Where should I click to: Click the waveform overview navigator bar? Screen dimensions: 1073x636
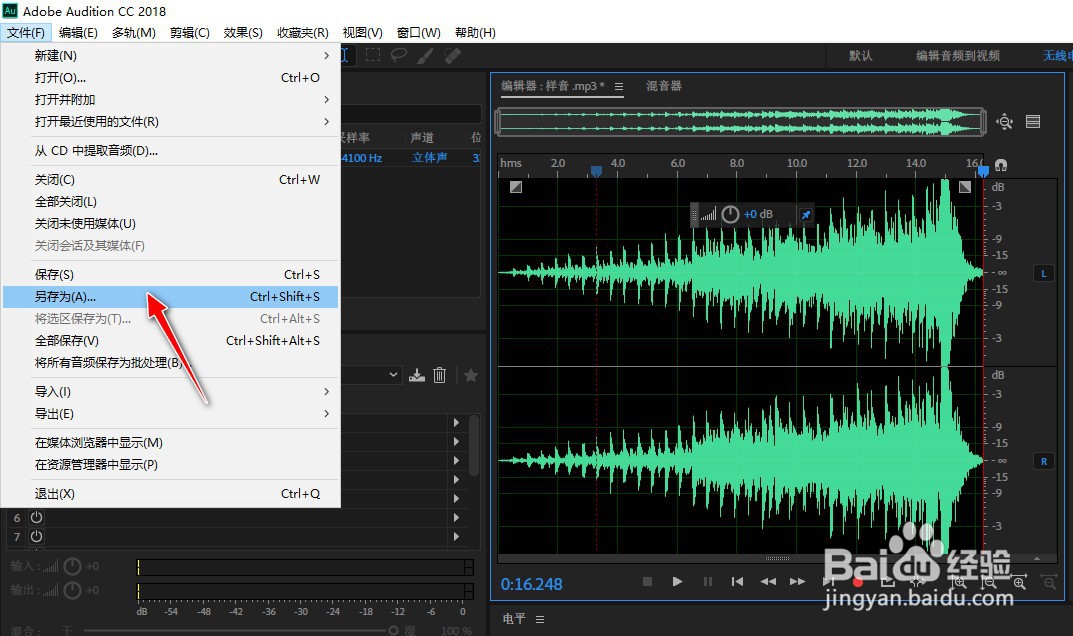coord(741,122)
